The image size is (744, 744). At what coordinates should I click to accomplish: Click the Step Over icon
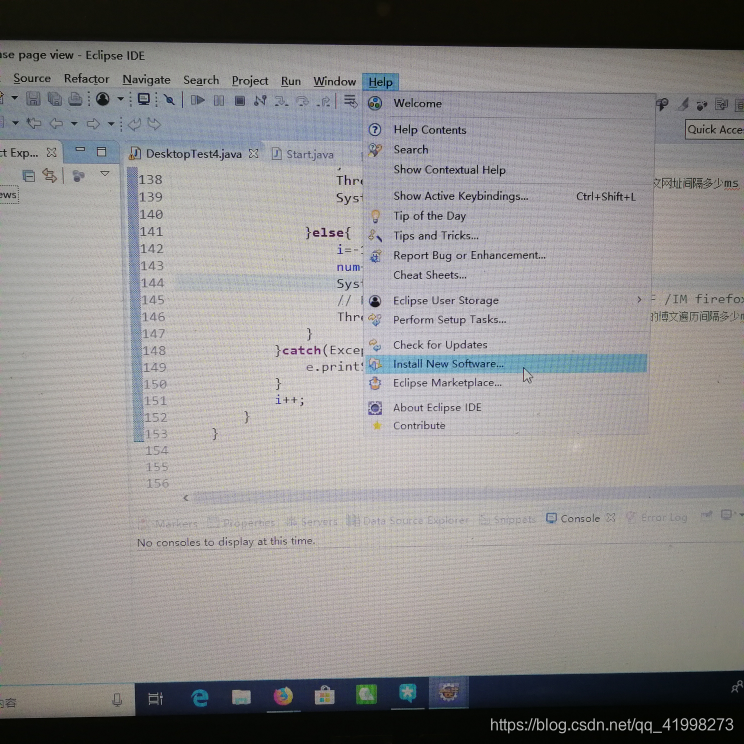coord(302,101)
